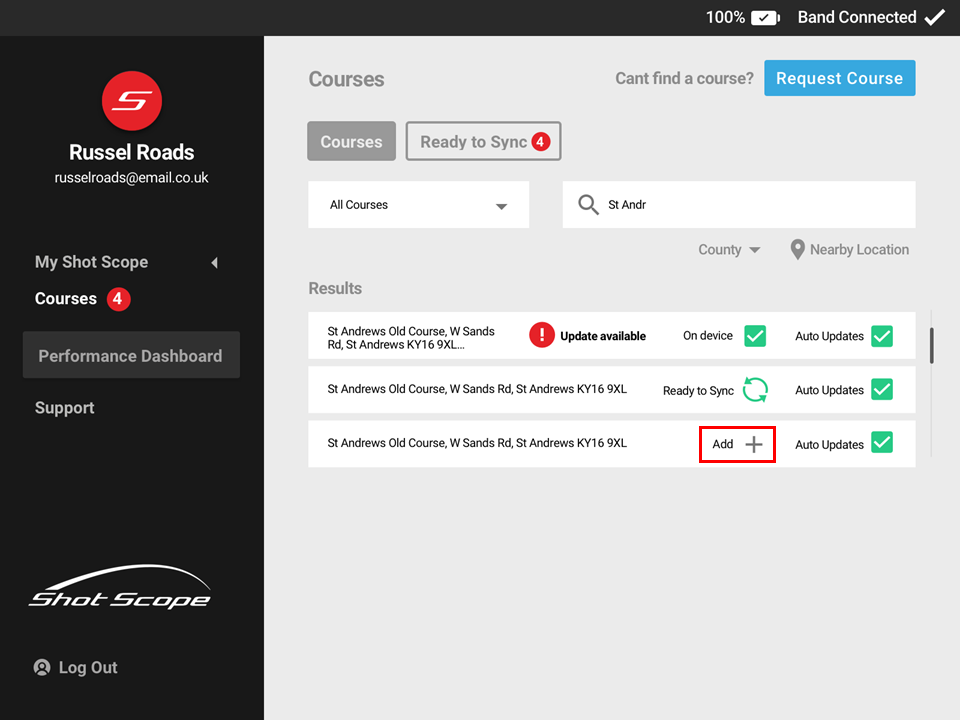Image resolution: width=960 pixels, height=720 pixels.
Task: Click the green Ready to Sync arrows icon
Action: (x=755, y=389)
